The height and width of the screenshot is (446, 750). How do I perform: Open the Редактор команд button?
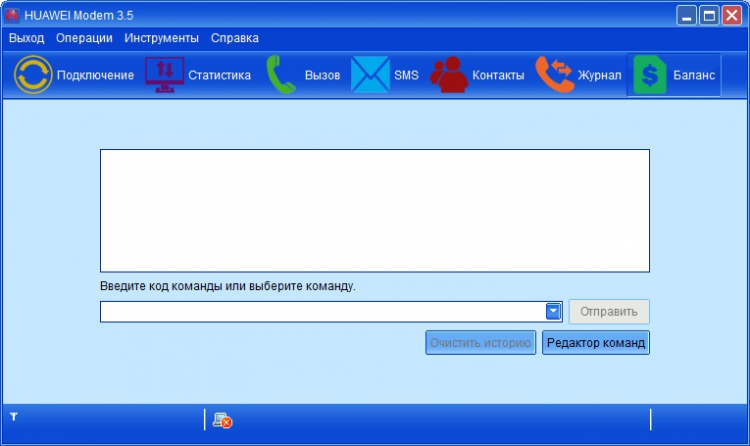pyautogui.click(x=596, y=343)
